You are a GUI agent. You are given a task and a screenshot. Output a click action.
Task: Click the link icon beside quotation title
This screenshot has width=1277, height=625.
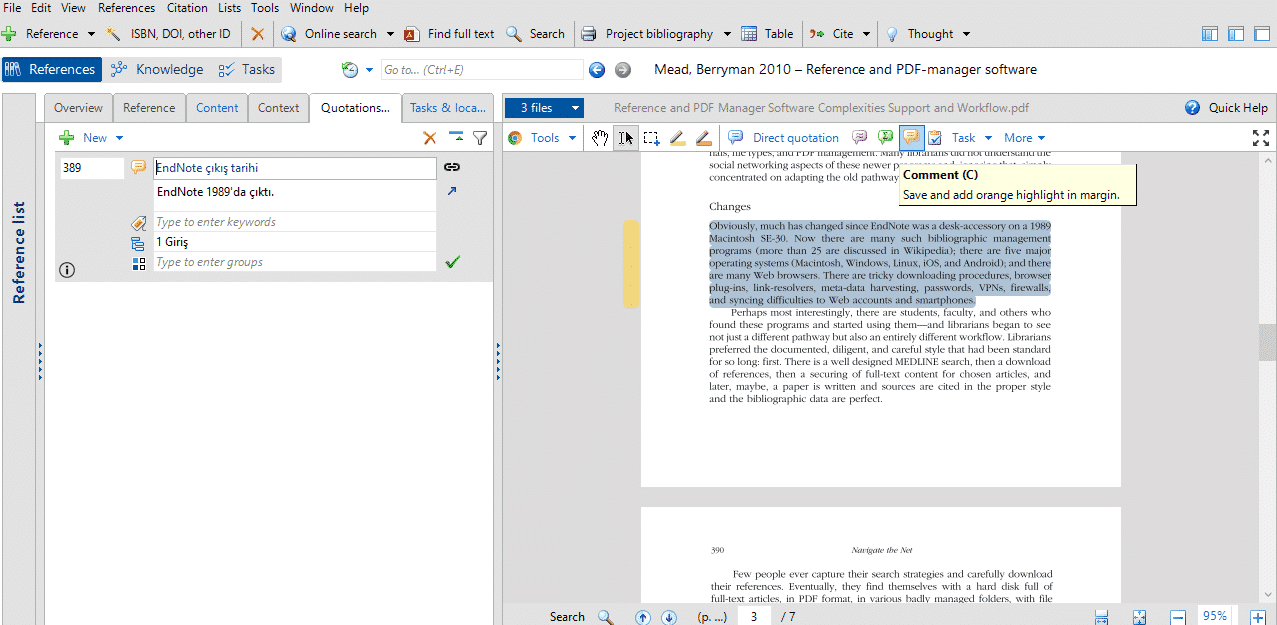[x=452, y=168]
